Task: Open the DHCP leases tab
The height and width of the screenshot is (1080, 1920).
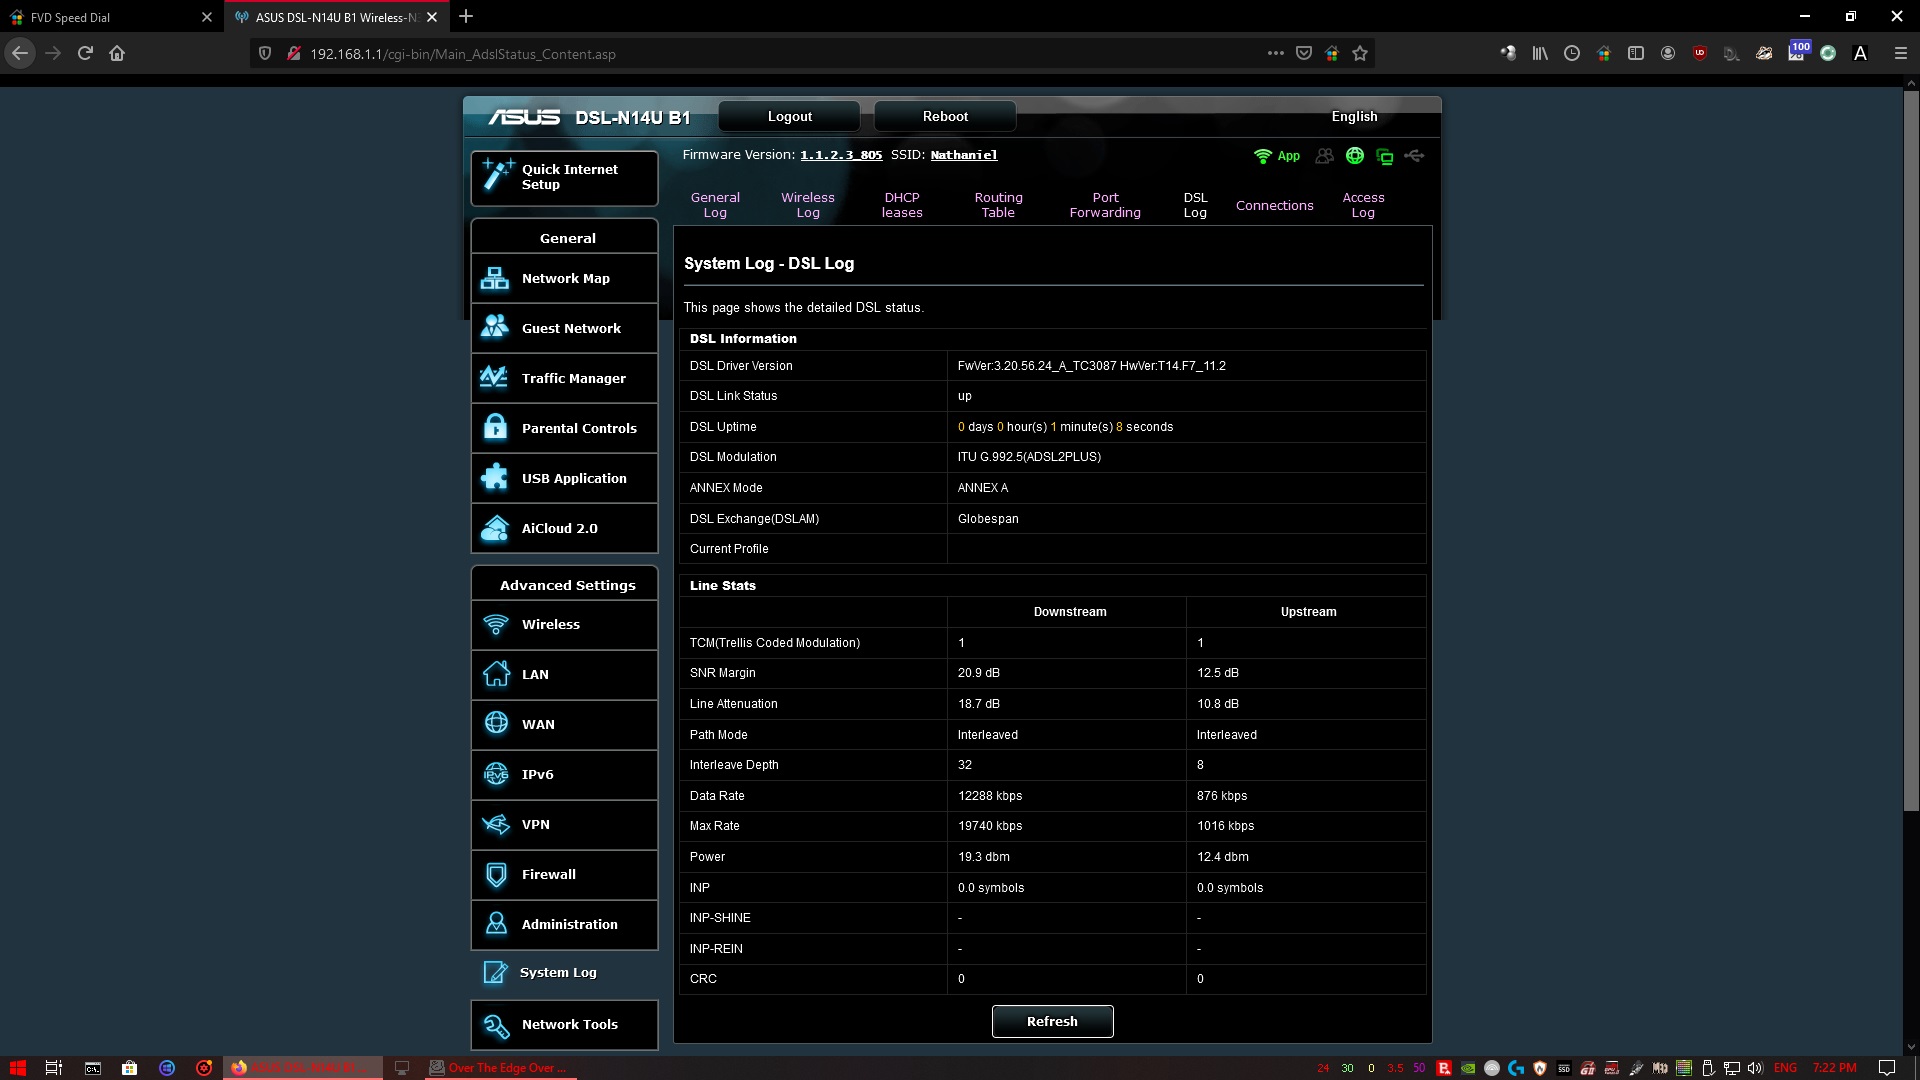Action: [x=902, y=205]
